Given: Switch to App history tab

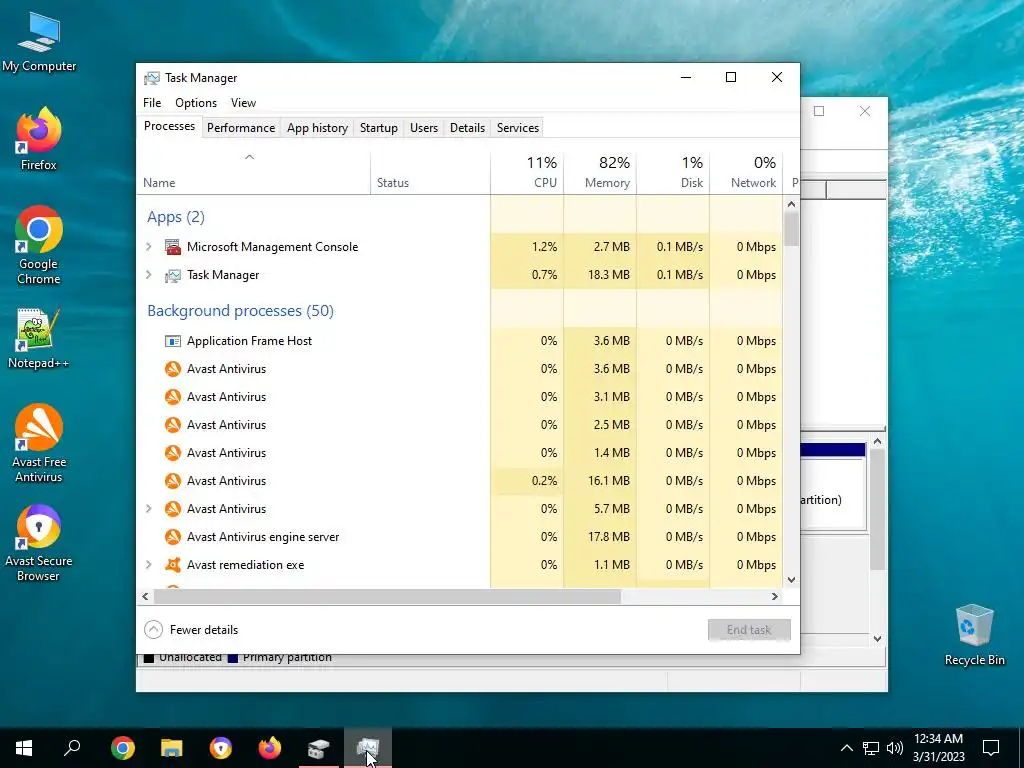Looking at the screenshot, I should click(x=317, y=128).
